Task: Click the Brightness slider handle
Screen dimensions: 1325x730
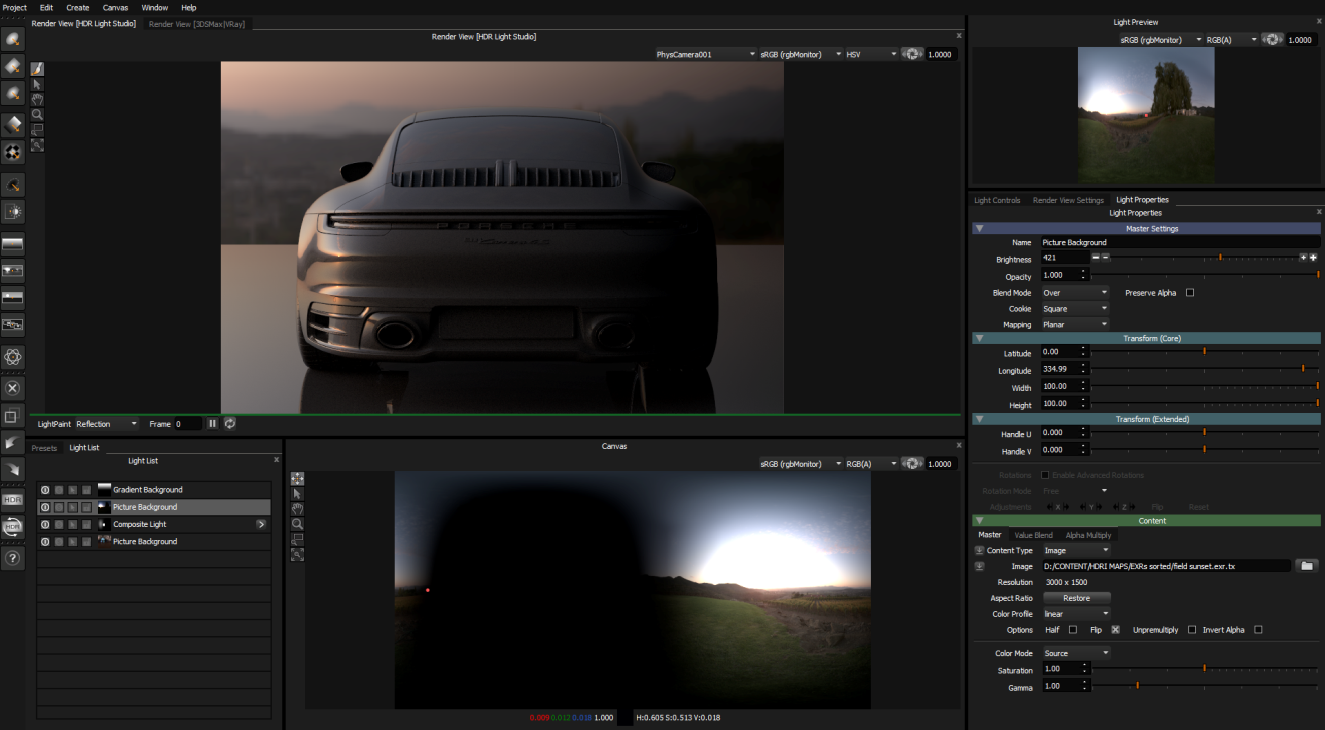Action: click(x=1219, y=258)
